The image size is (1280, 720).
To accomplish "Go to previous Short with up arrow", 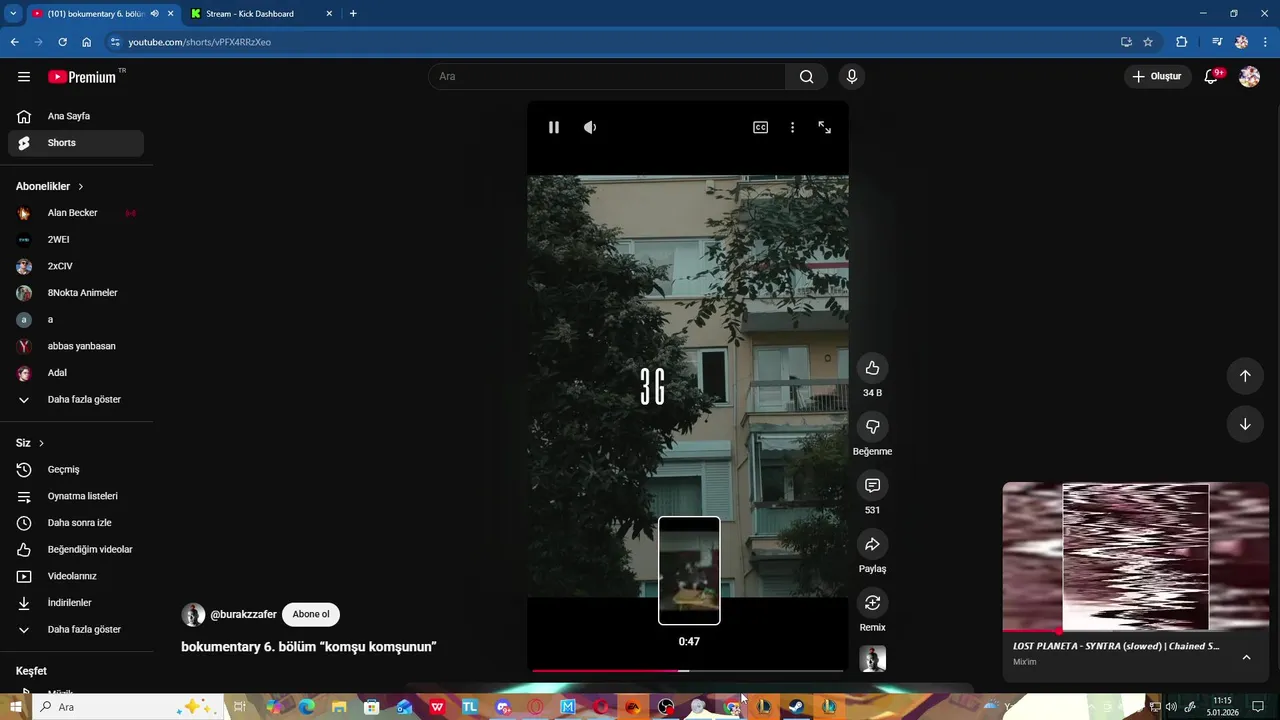I will [1245, 376].
